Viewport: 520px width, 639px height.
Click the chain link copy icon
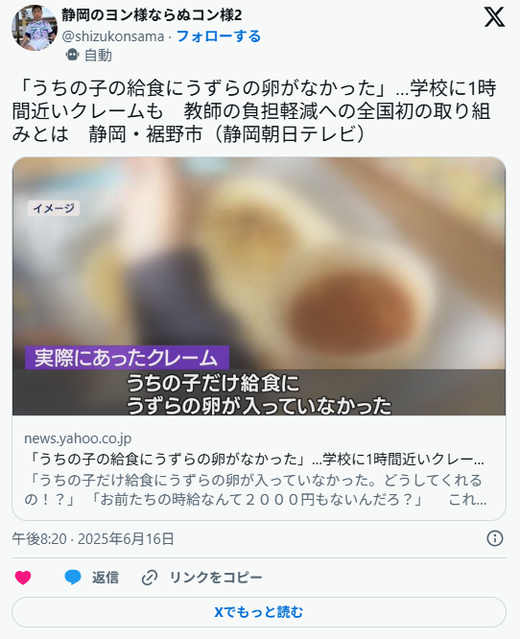(150, 578)
